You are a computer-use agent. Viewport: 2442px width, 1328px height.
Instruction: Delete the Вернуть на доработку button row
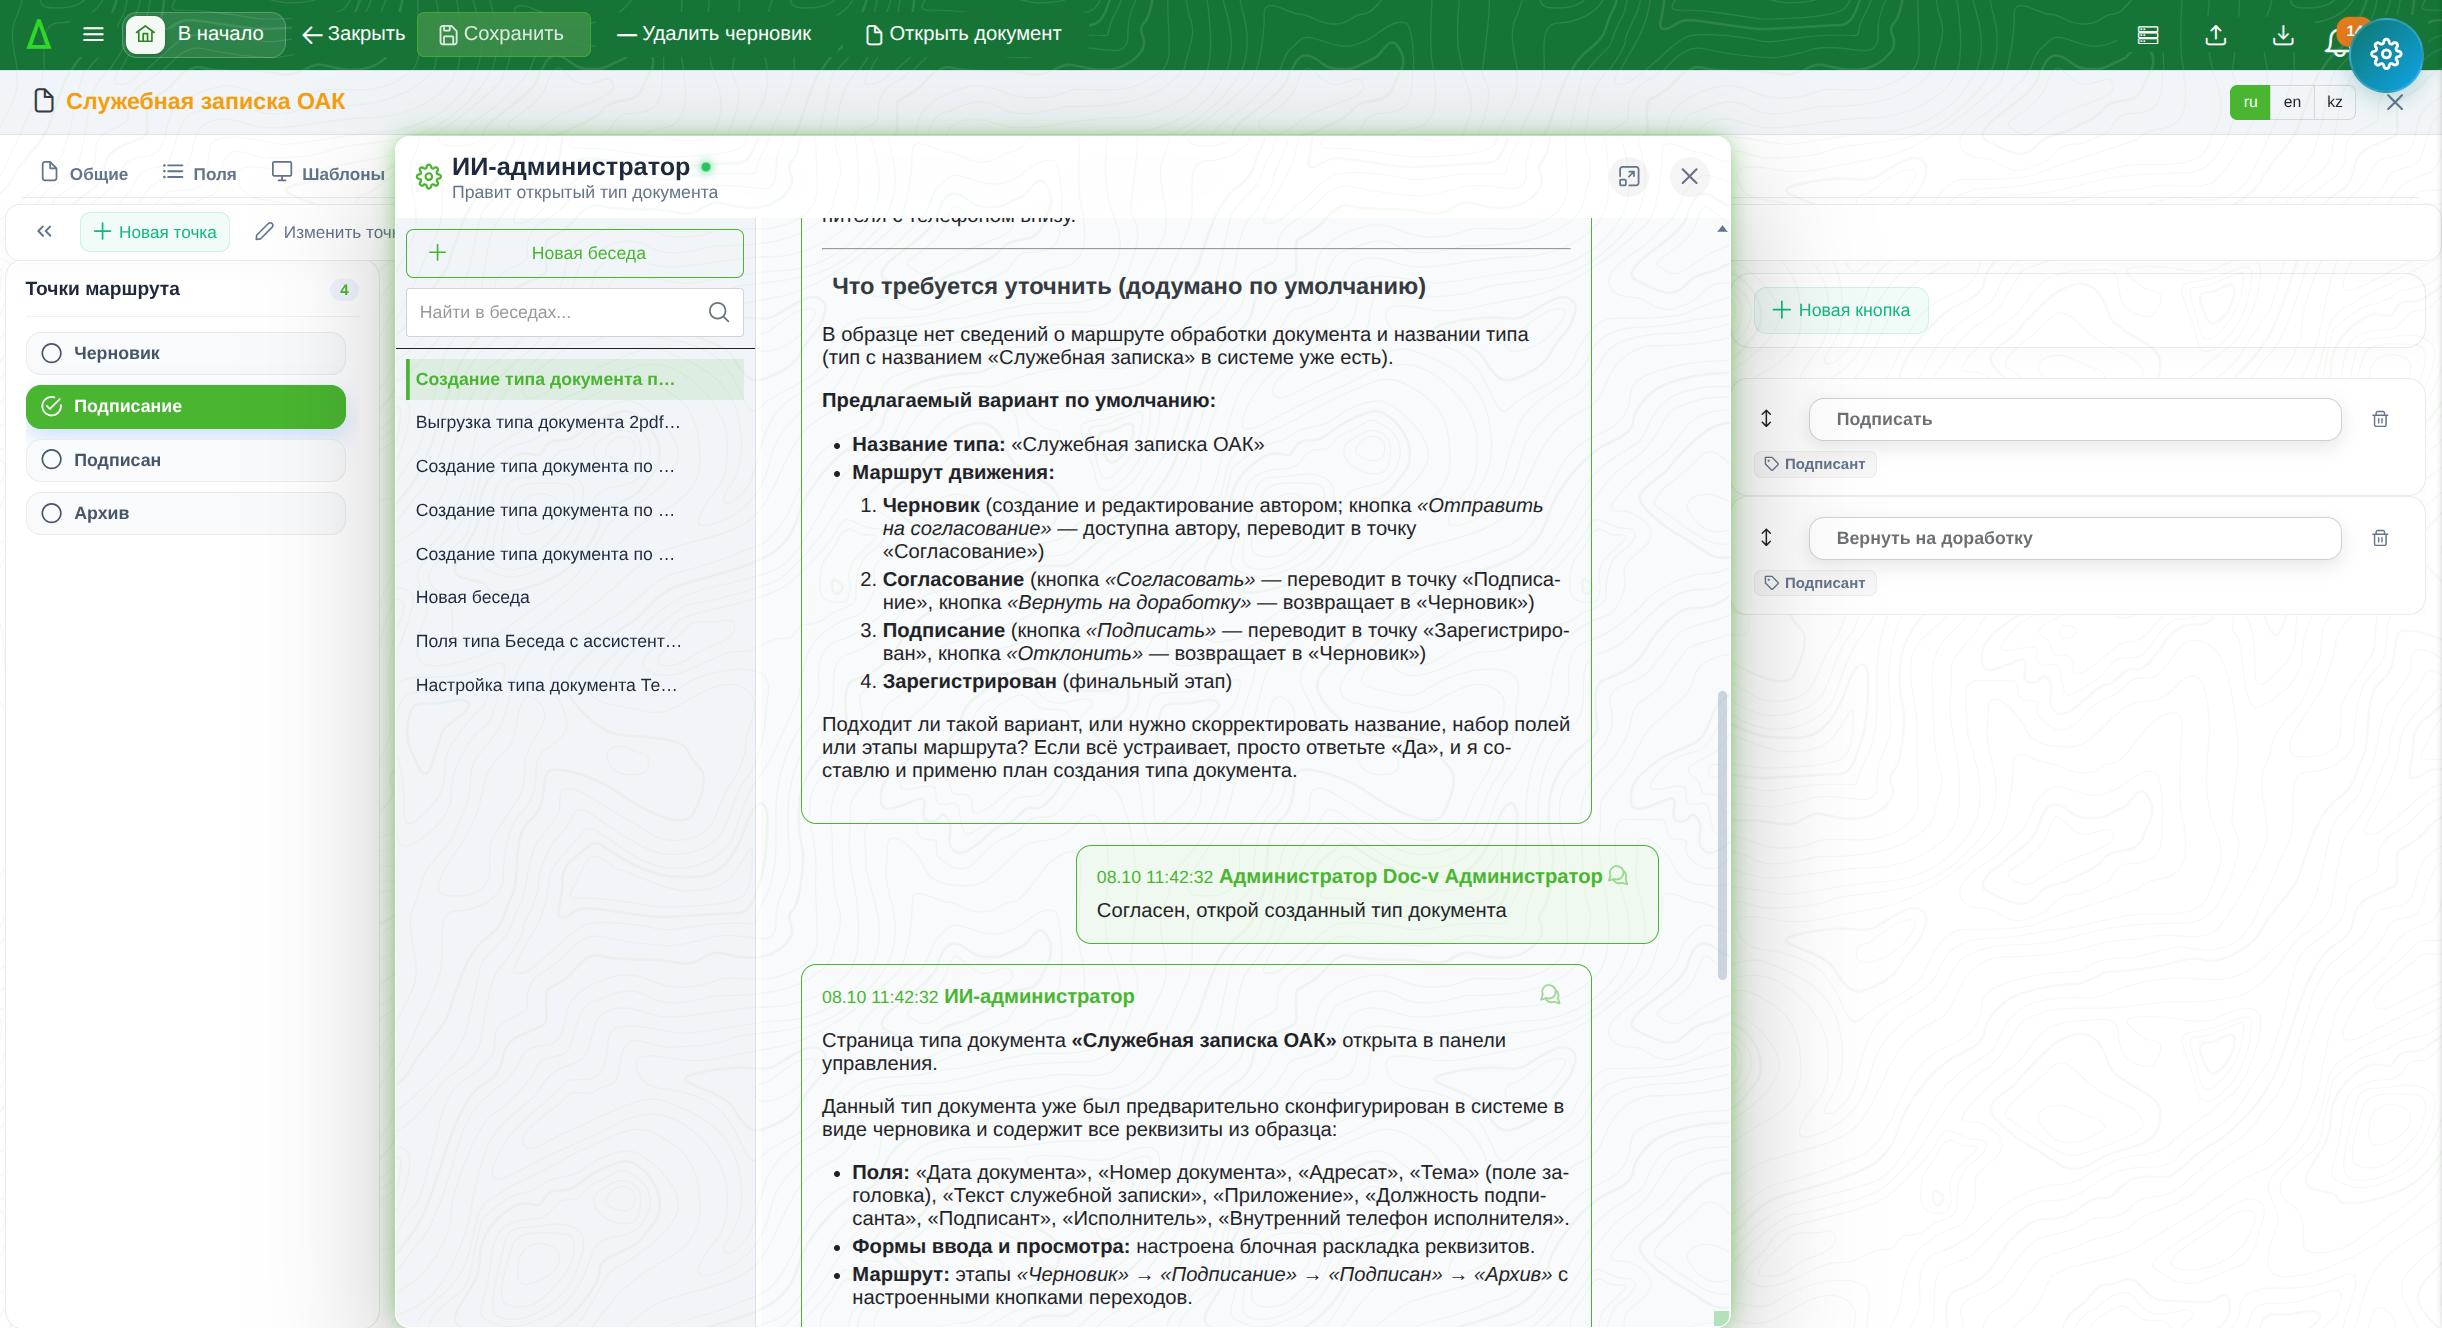[2380, 538]
